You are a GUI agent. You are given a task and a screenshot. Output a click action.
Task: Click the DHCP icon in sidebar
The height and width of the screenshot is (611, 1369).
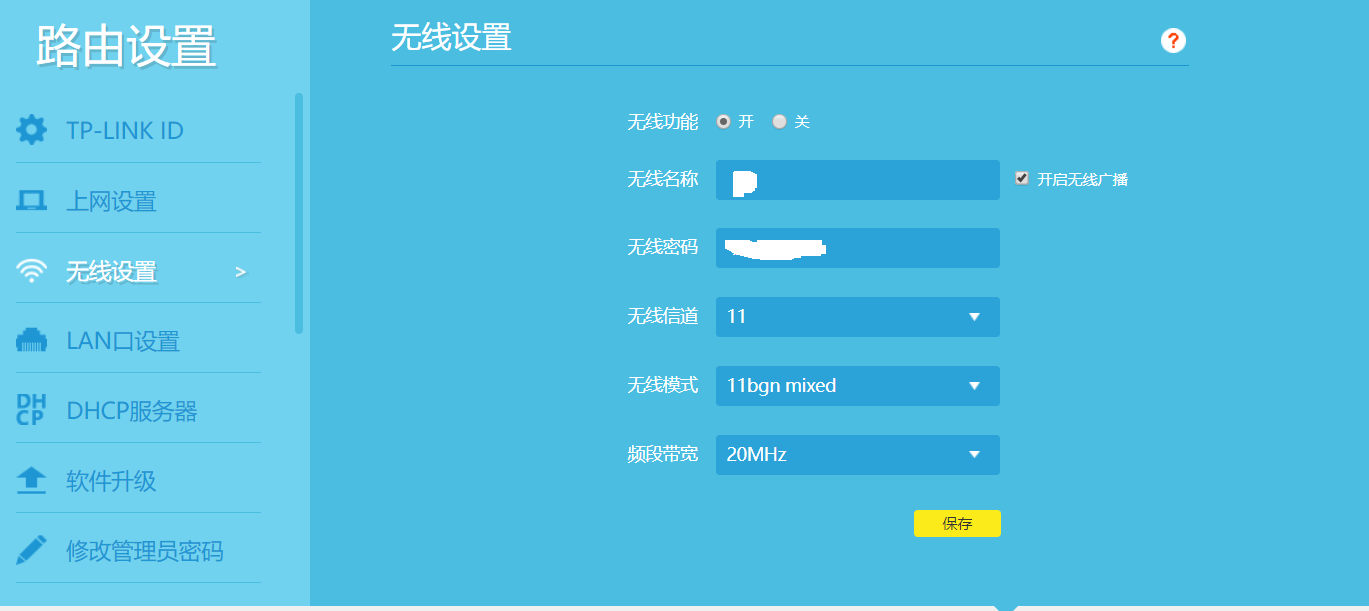[x=31, y=410]
